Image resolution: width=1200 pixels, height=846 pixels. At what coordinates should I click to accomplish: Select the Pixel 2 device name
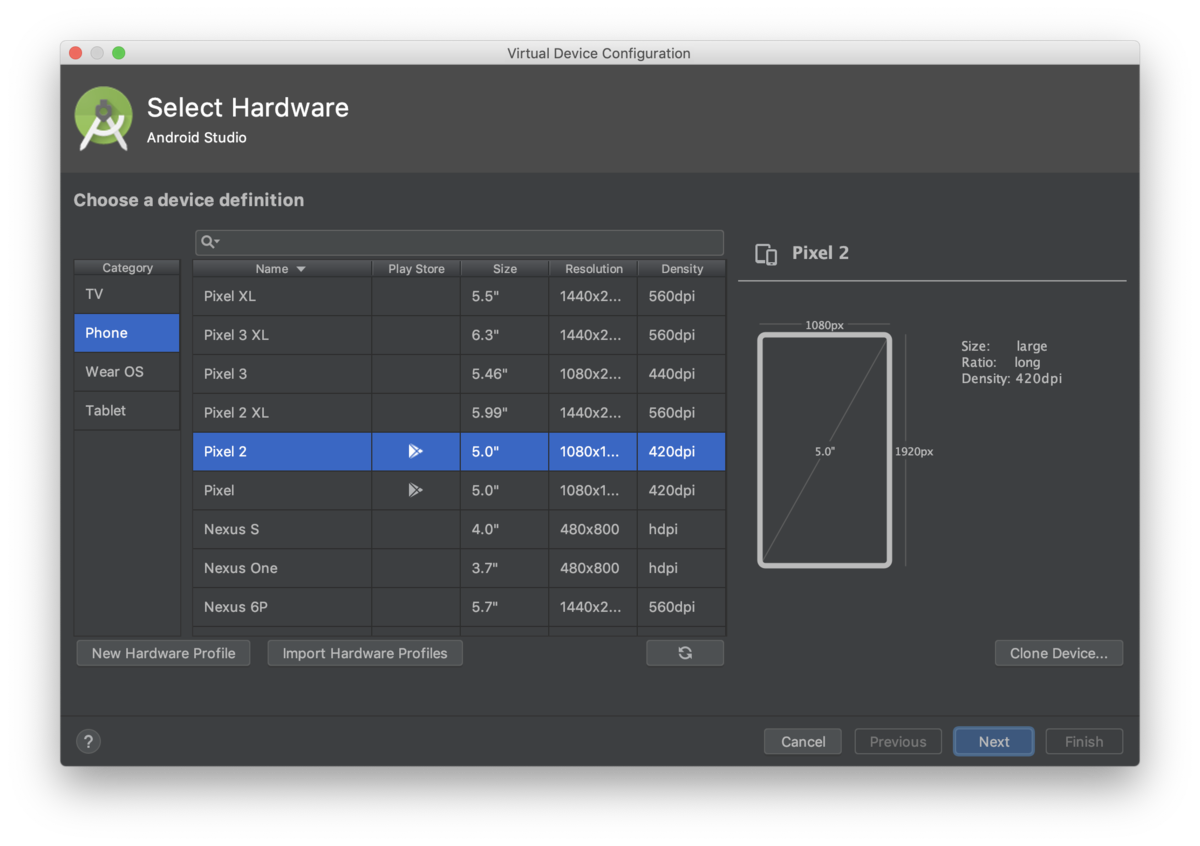point(225,452)
